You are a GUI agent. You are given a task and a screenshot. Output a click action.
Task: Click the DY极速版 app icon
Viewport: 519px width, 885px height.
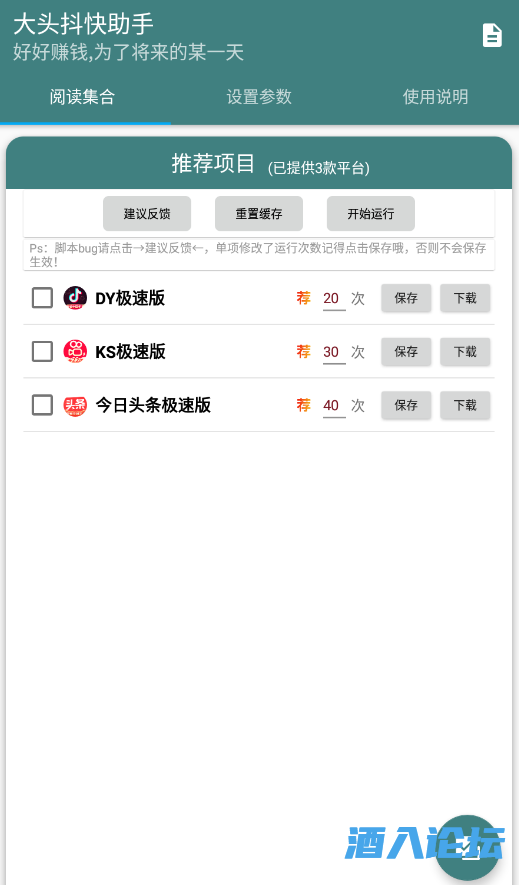75,298
